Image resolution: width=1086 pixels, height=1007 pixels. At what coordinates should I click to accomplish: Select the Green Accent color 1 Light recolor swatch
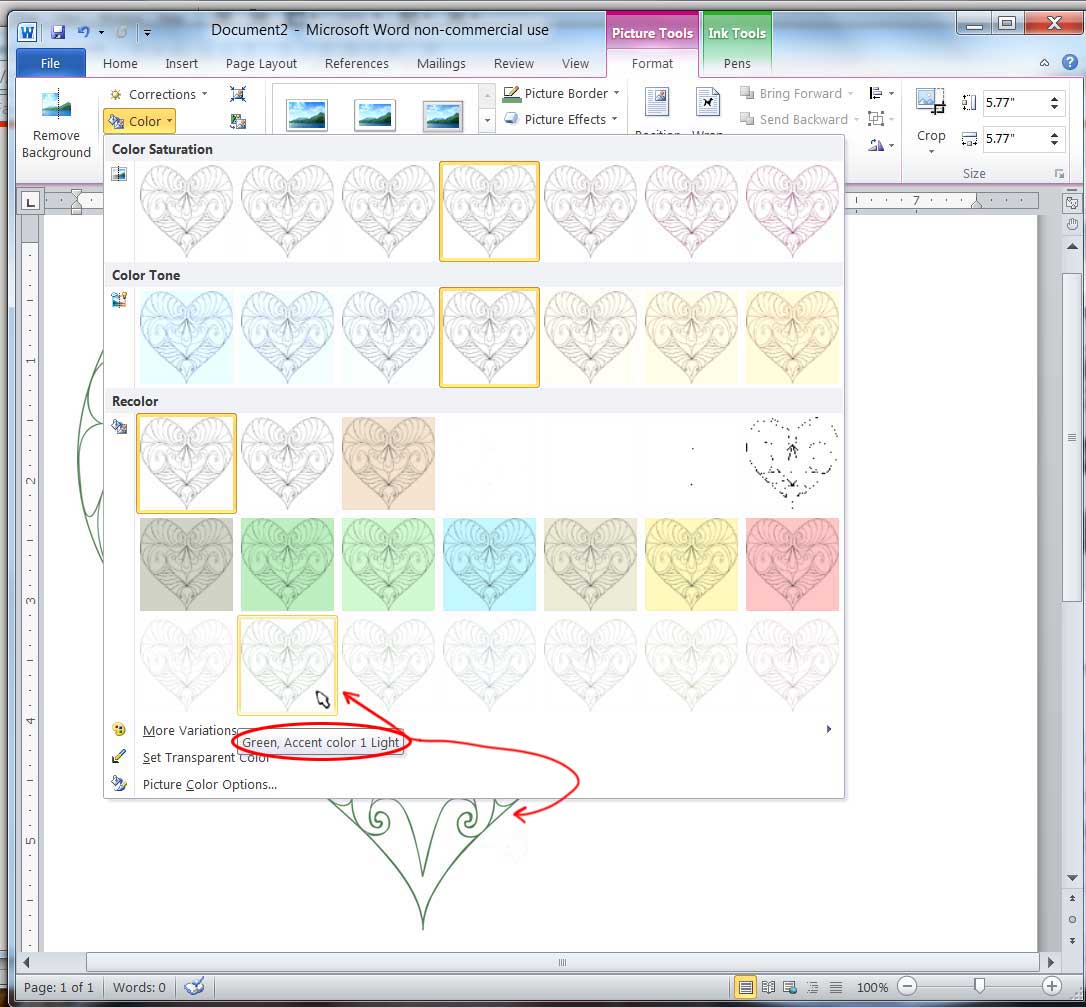pos(287,665)
